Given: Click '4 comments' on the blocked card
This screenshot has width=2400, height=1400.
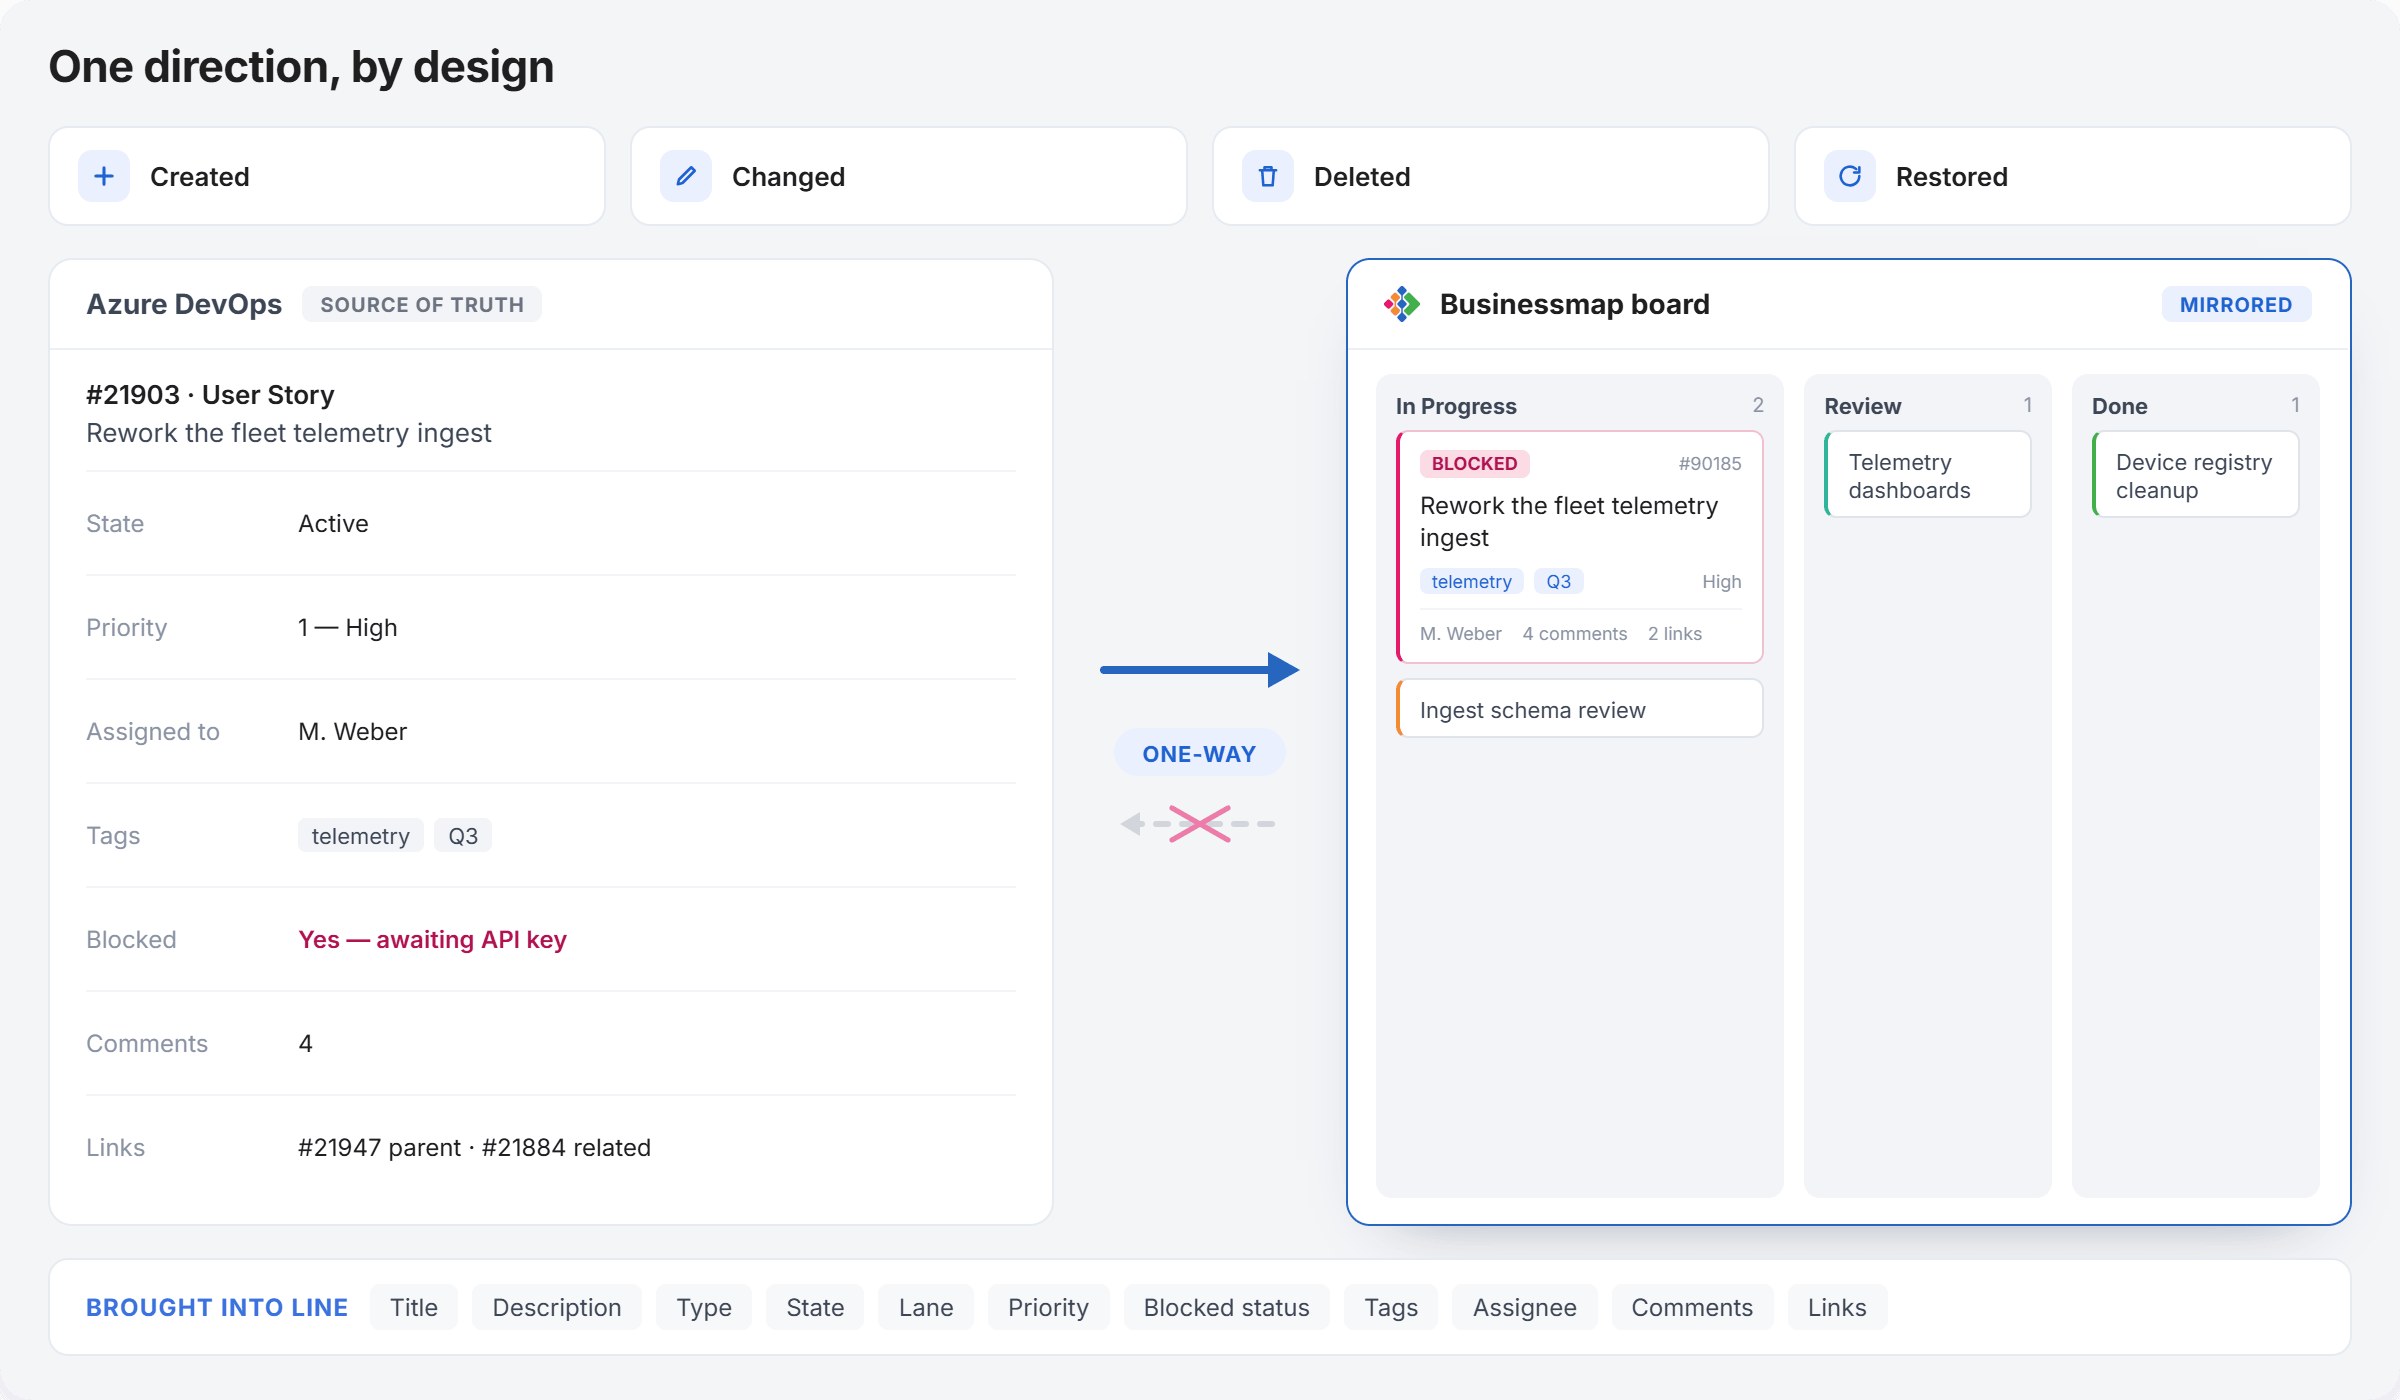Looking at the screenshot, I should (1575, 634).
